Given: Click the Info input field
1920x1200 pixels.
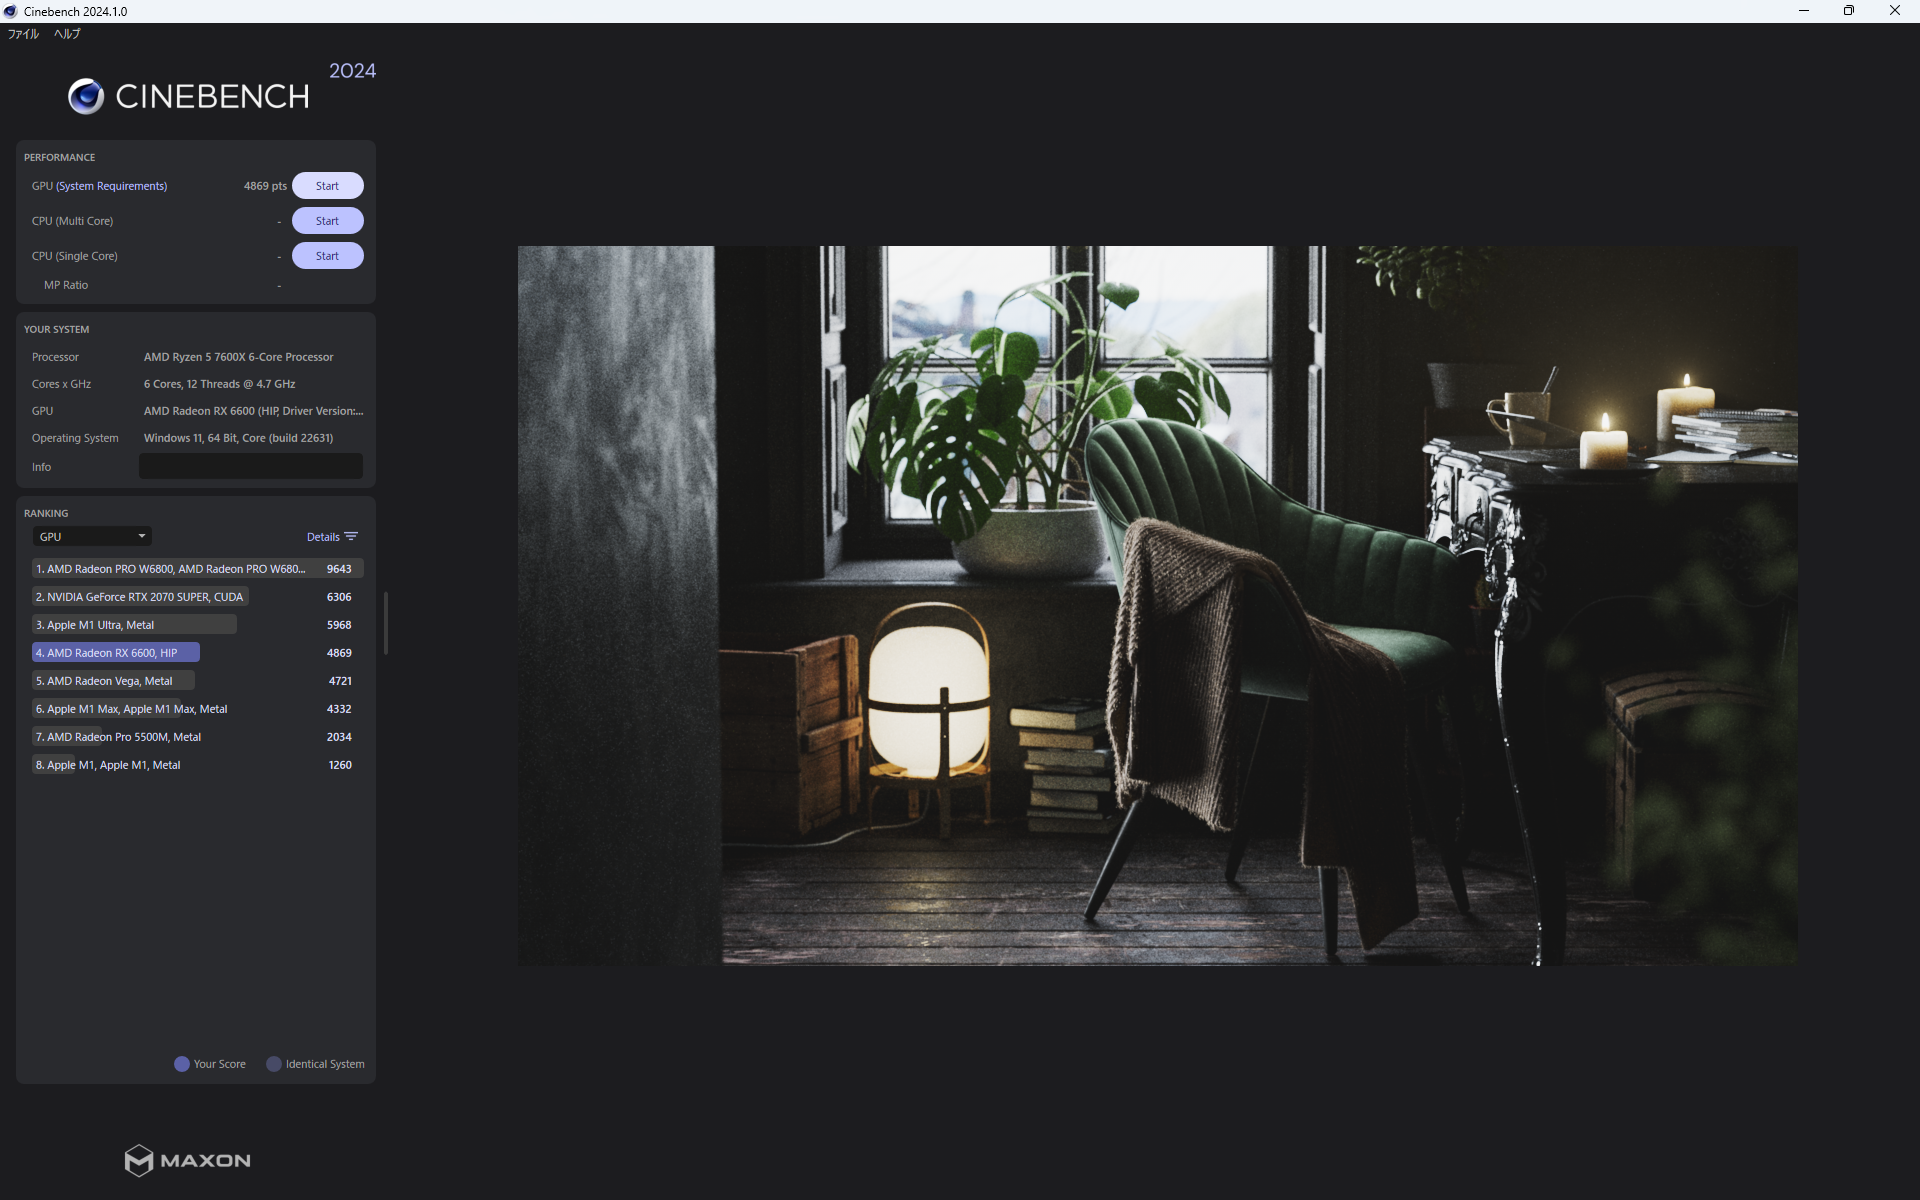Looking at the screenshot, I should (251, 466).
